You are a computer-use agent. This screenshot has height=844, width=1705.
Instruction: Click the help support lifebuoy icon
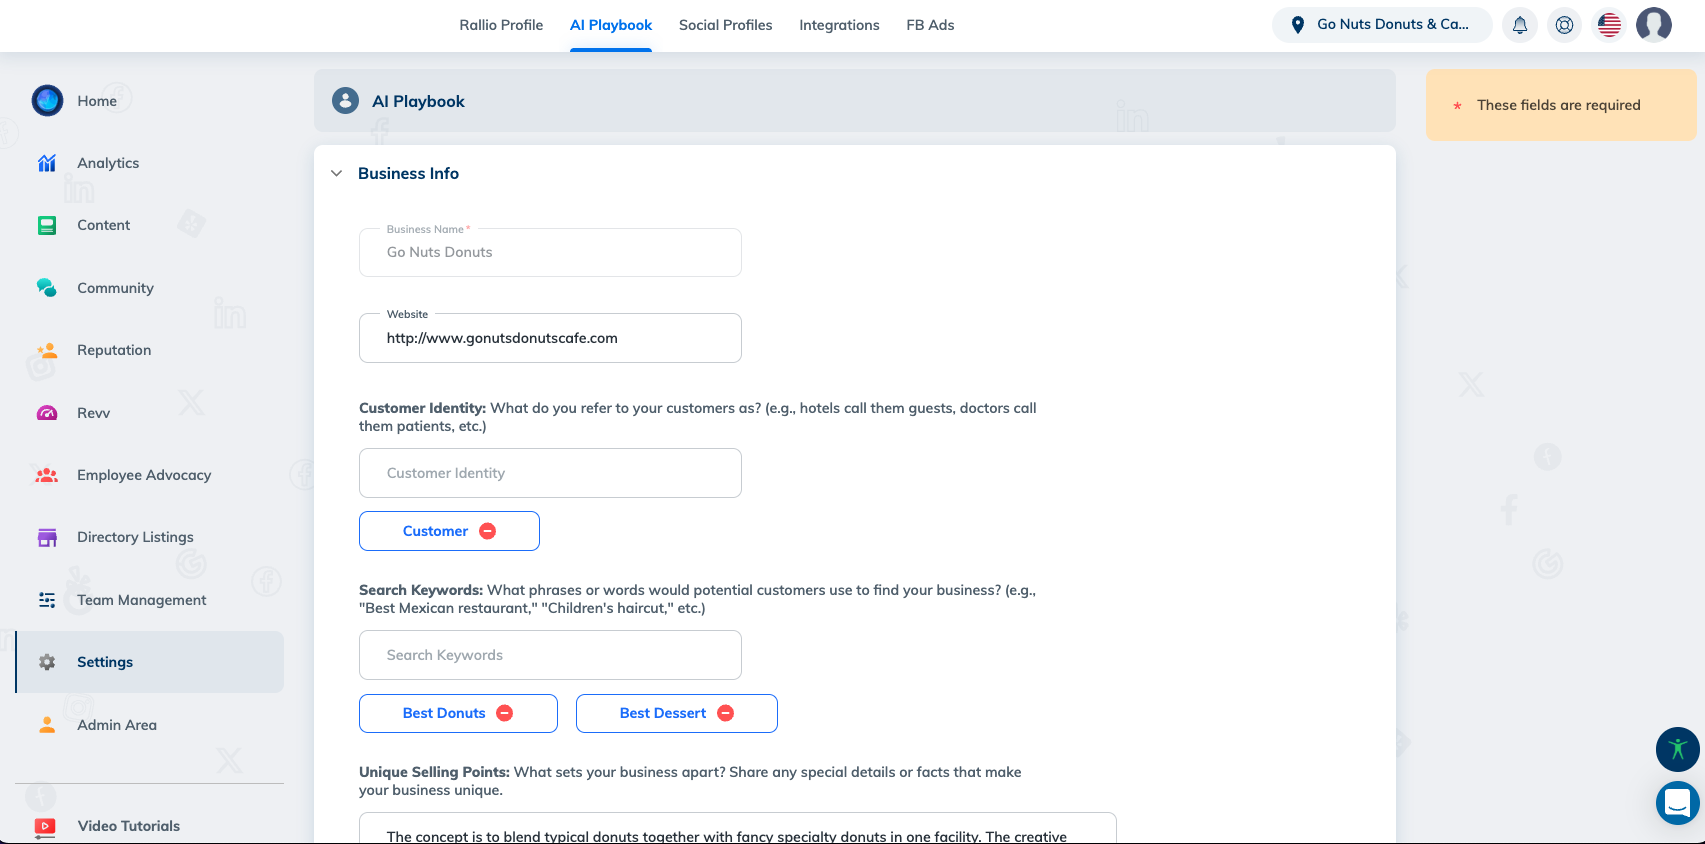1564,25
